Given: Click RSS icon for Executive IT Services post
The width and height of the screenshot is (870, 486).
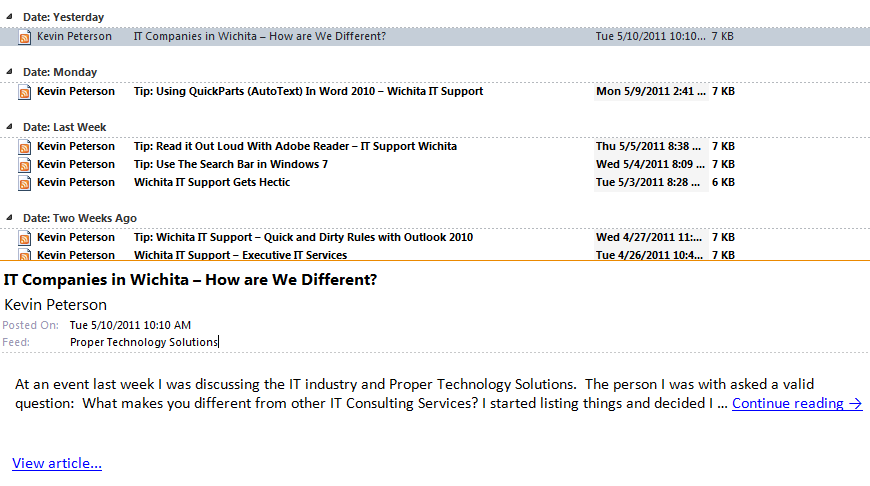Looking at the screenshot, I should (25, 255).
